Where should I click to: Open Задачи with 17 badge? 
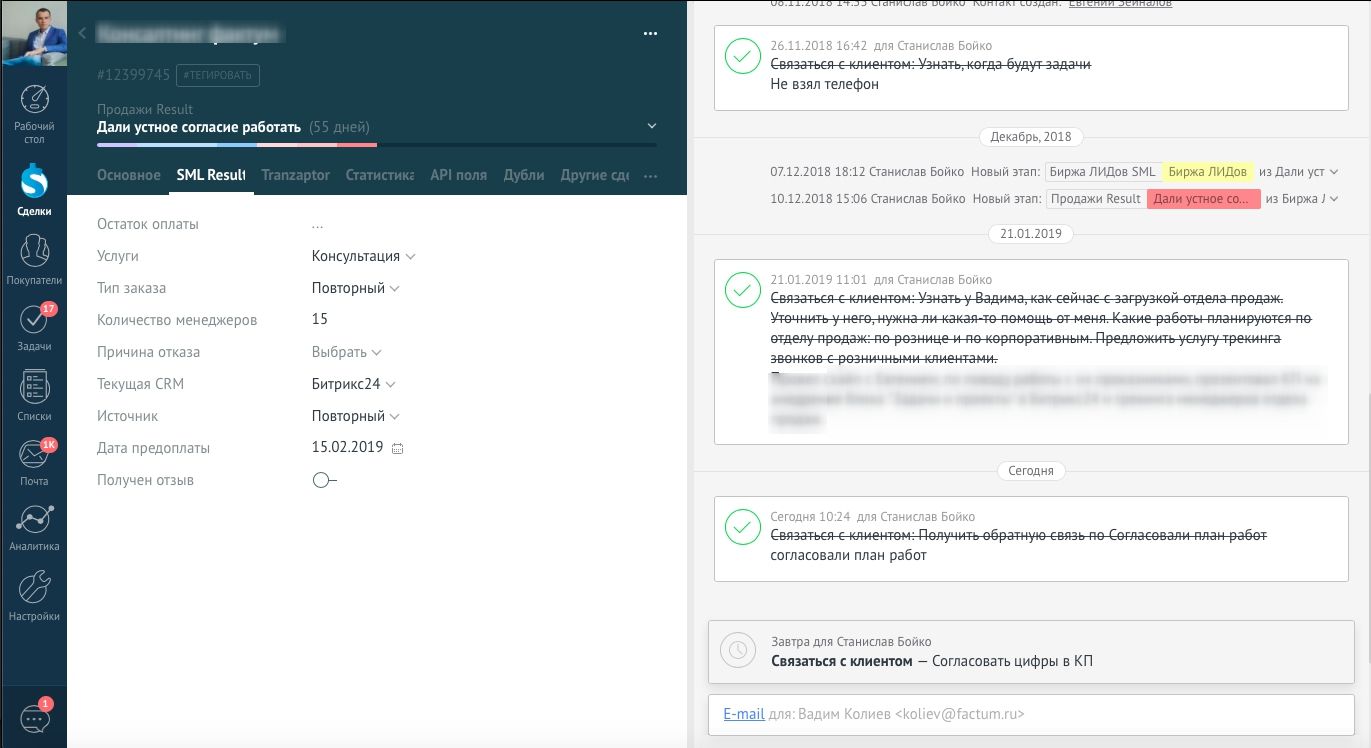[x=34, y=326]
